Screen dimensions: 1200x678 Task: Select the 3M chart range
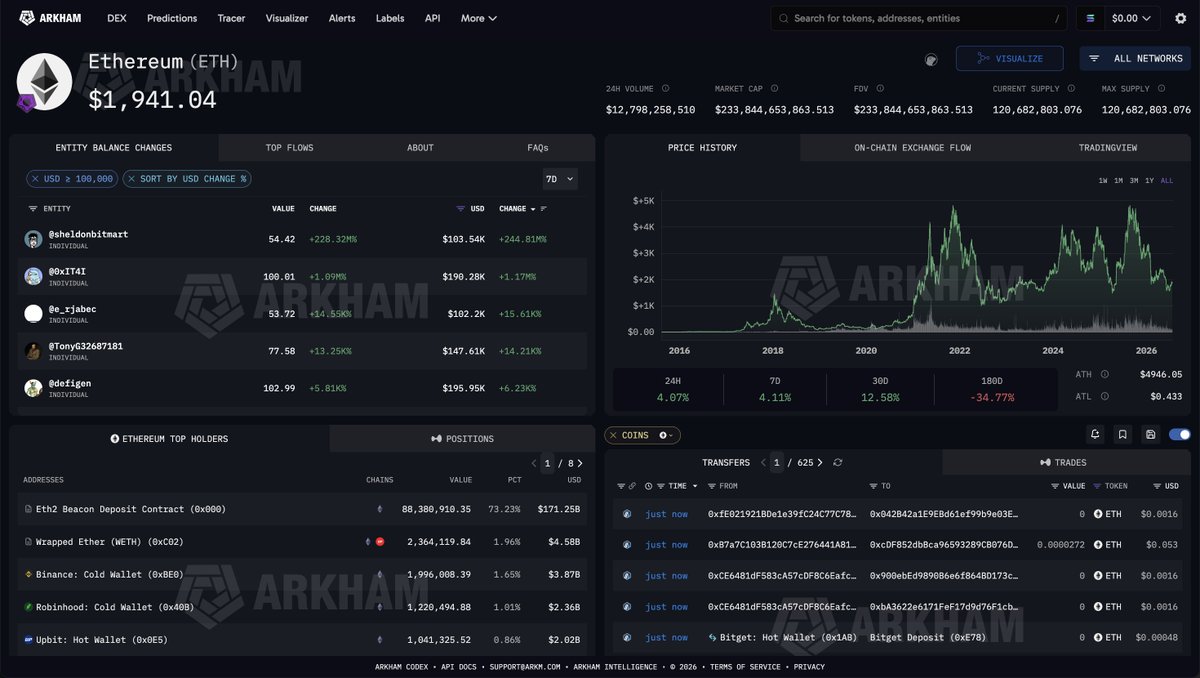pyautogui.click(x=1134, y=181)
